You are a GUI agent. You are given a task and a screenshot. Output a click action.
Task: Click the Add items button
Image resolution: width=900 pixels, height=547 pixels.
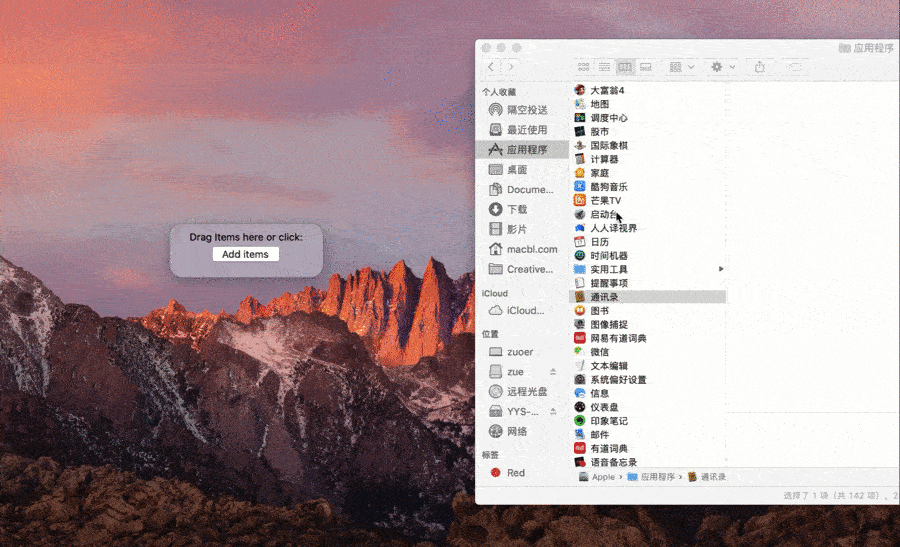246,254
